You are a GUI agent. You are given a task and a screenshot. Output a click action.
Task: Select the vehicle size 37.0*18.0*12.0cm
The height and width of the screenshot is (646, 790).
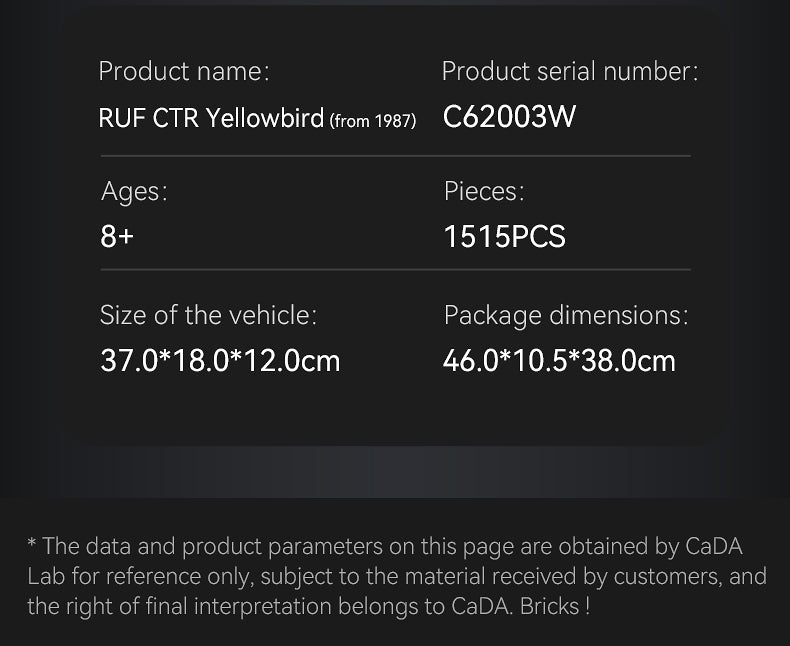220,360
